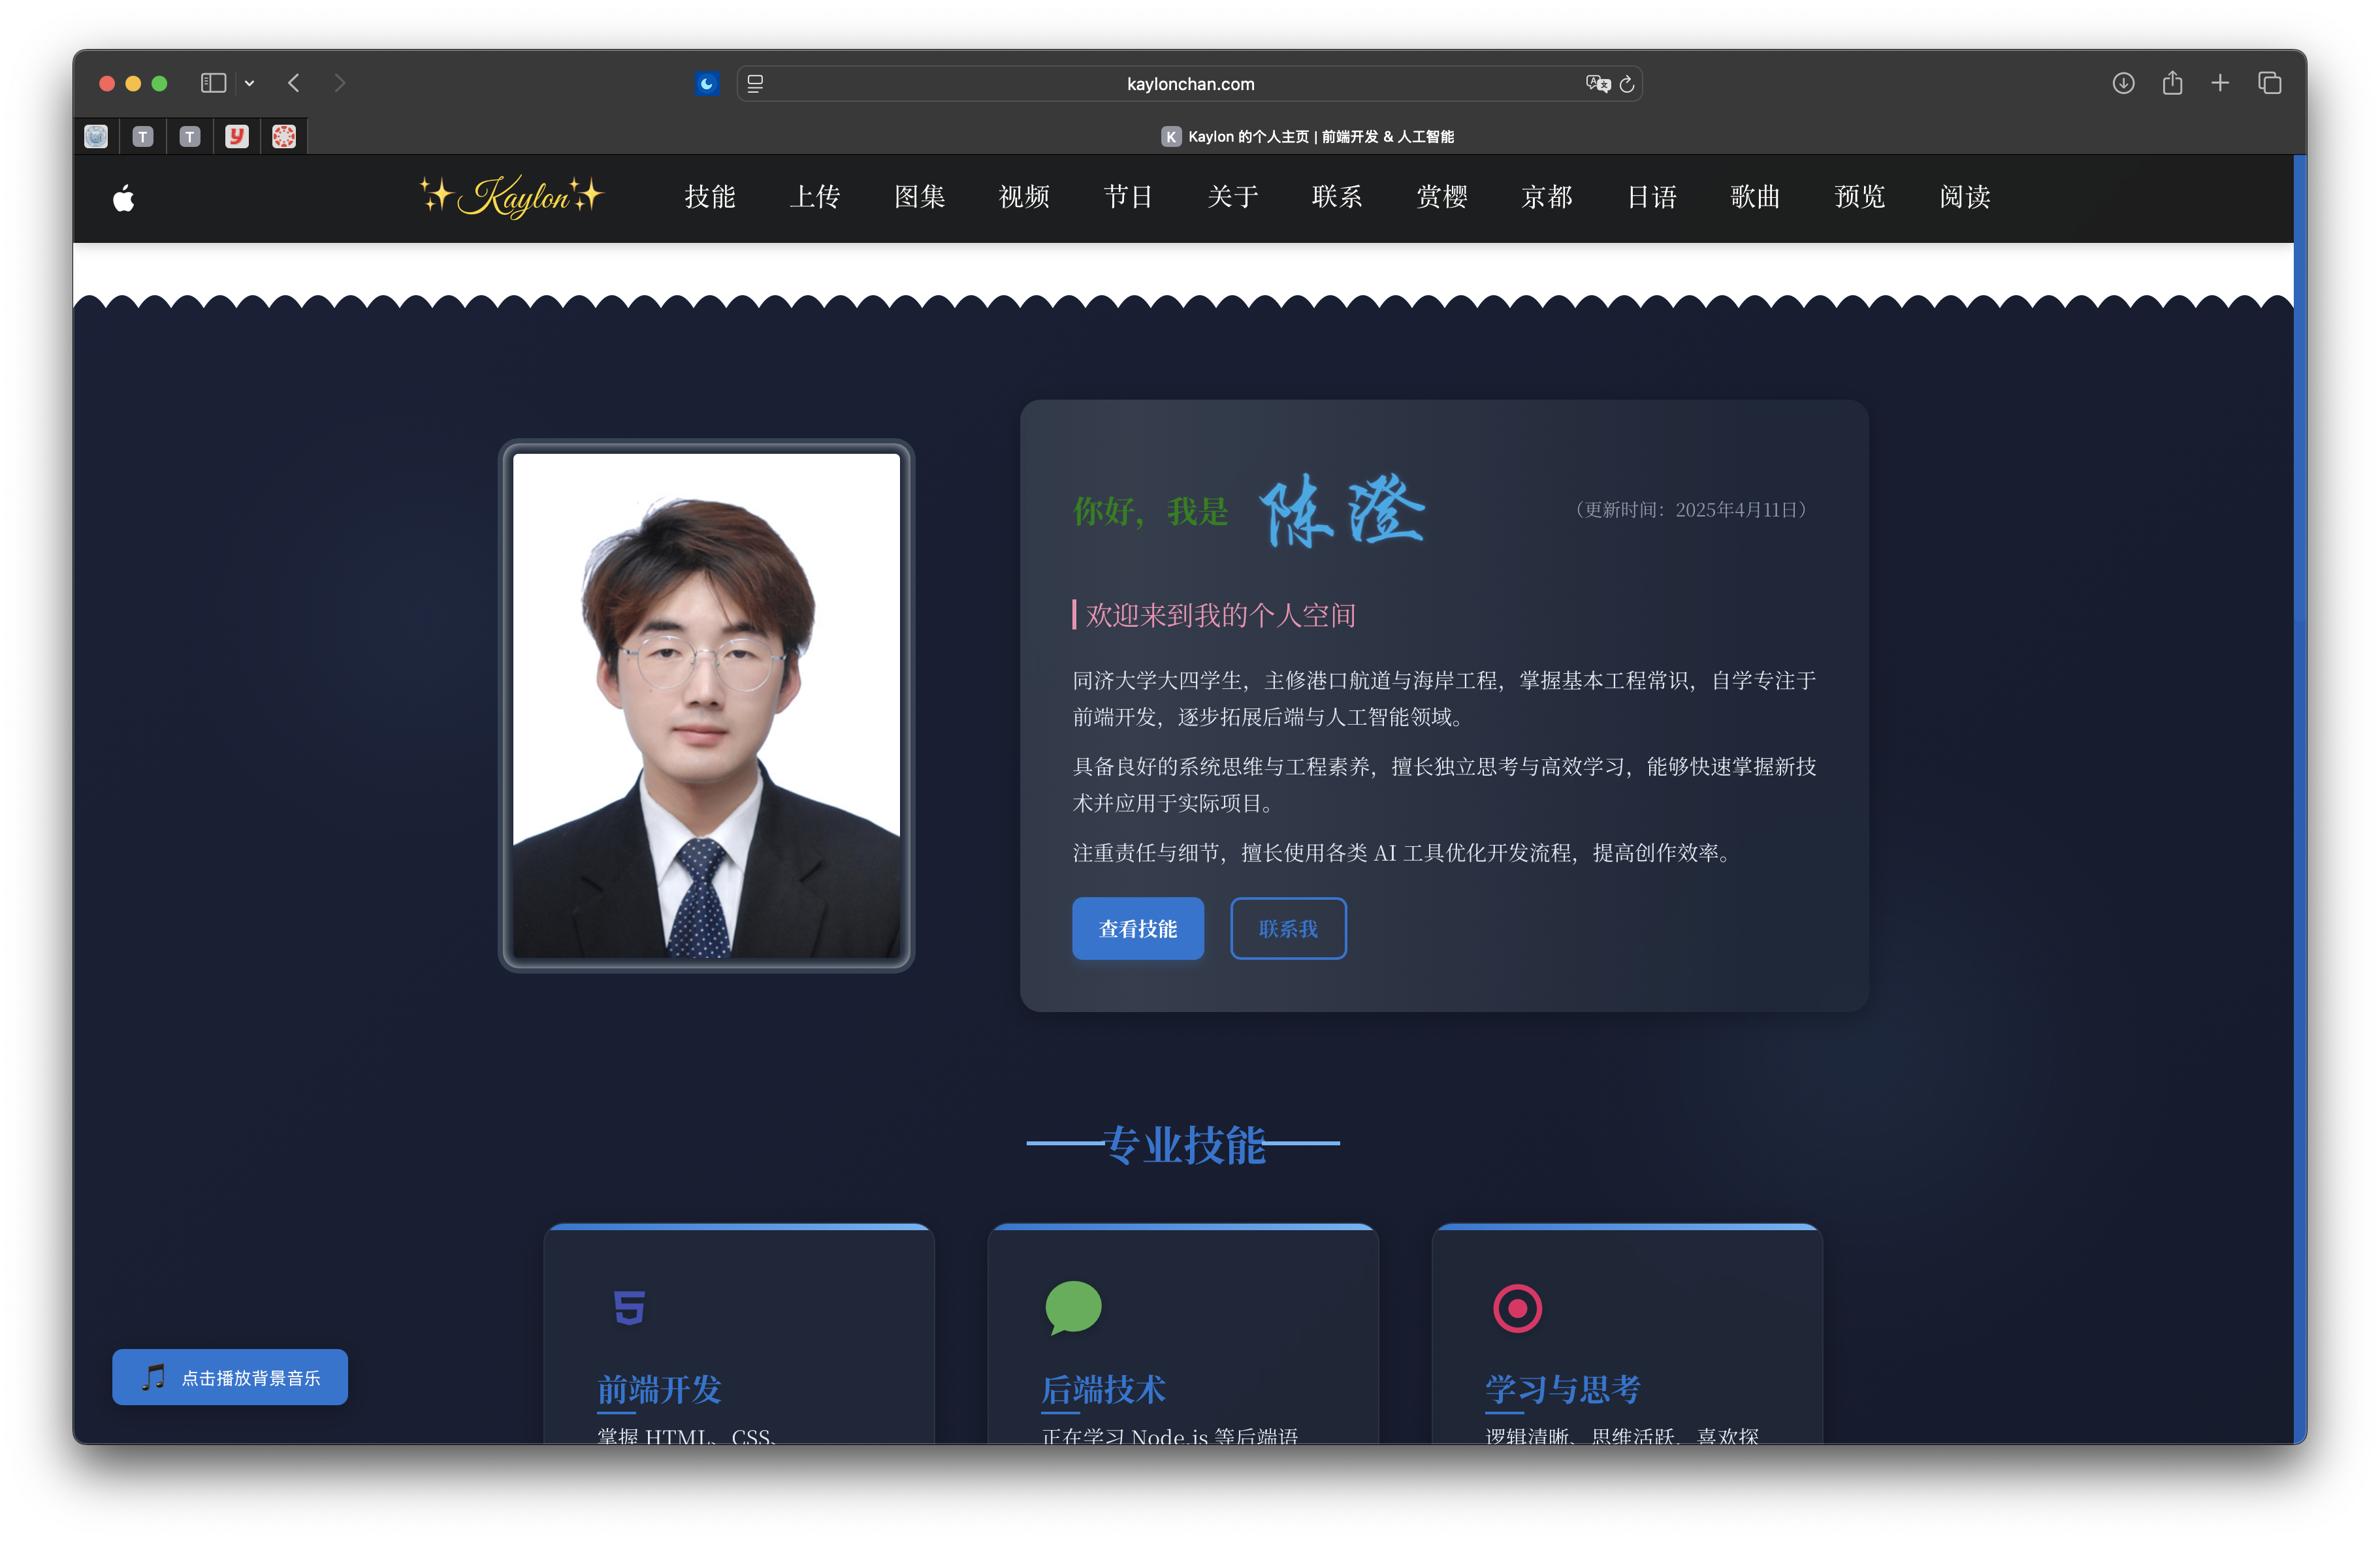
Task: Click the 学习与思考 card heading
Action: (x=1563, y=1388)
